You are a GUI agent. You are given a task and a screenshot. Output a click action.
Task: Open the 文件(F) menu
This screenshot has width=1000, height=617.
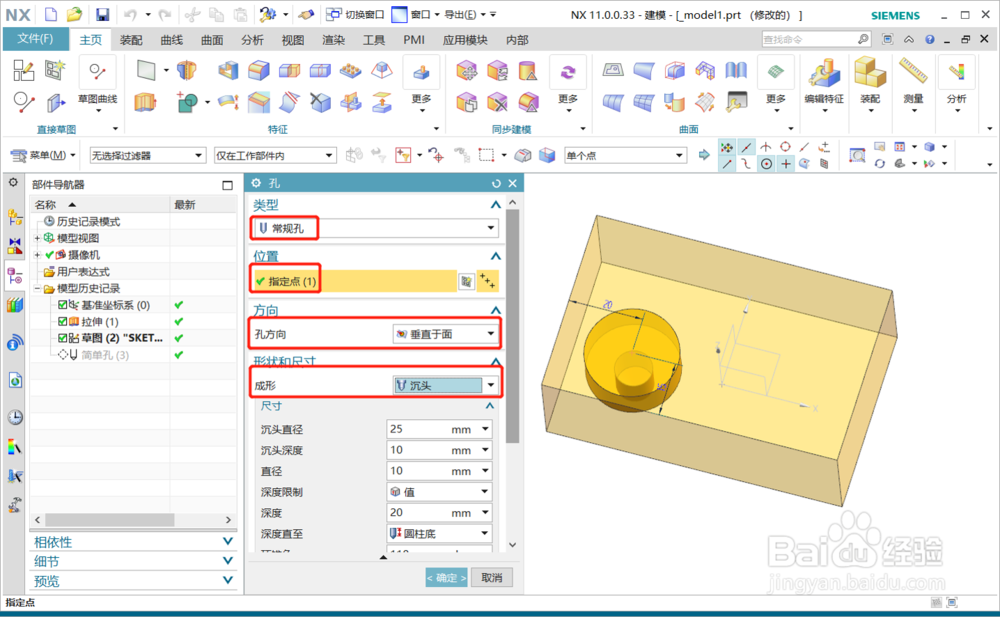click(35, 39)
